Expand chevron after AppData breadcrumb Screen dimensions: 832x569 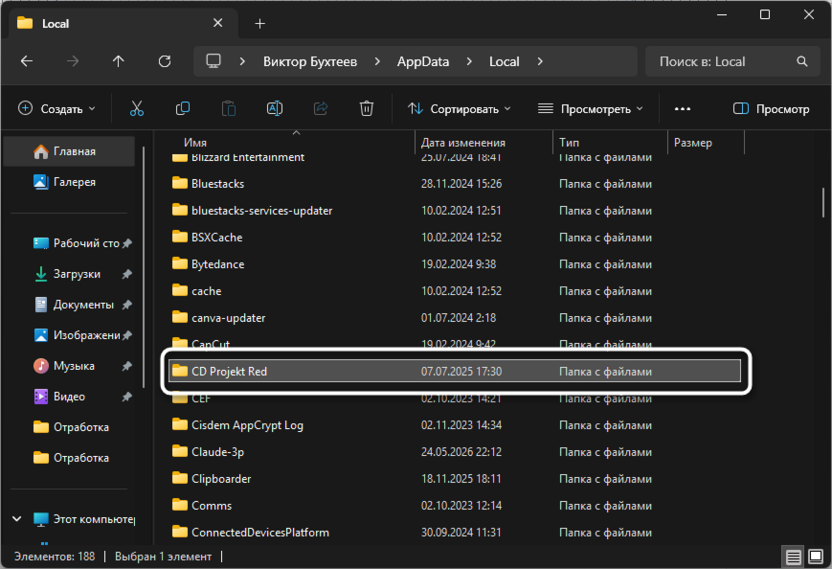click(469, 62)
